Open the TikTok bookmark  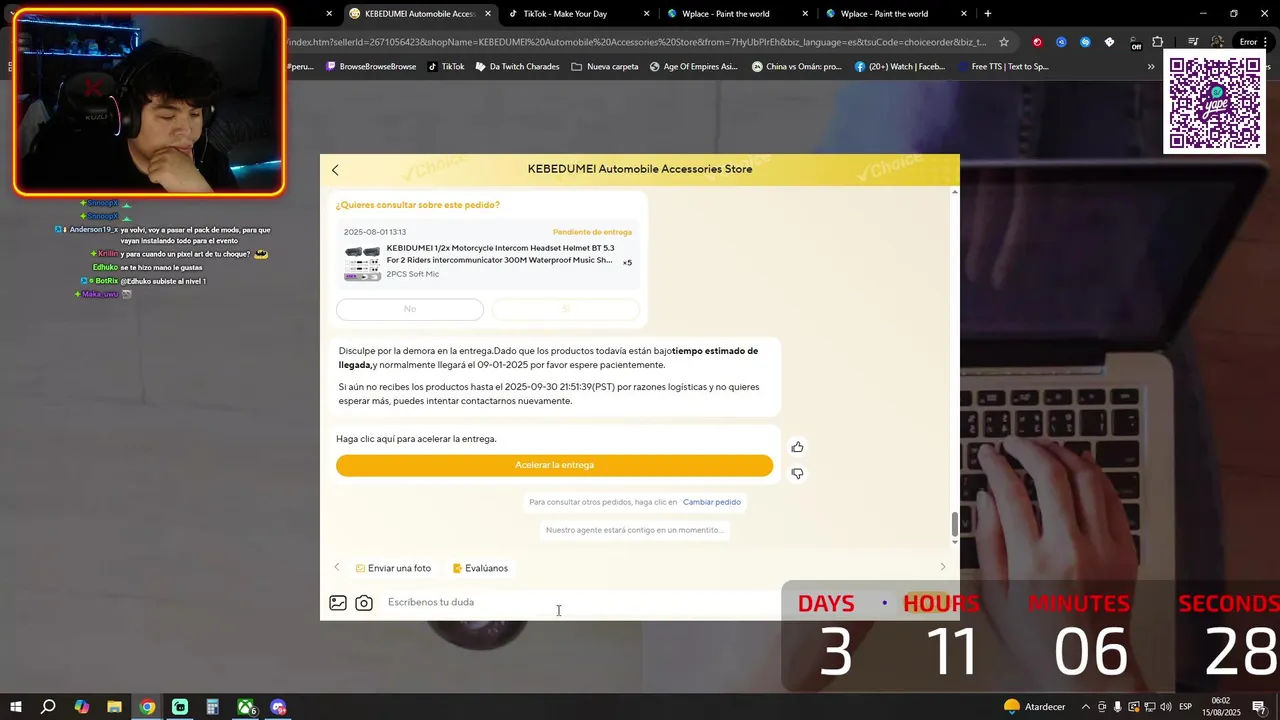pos(446,67)
